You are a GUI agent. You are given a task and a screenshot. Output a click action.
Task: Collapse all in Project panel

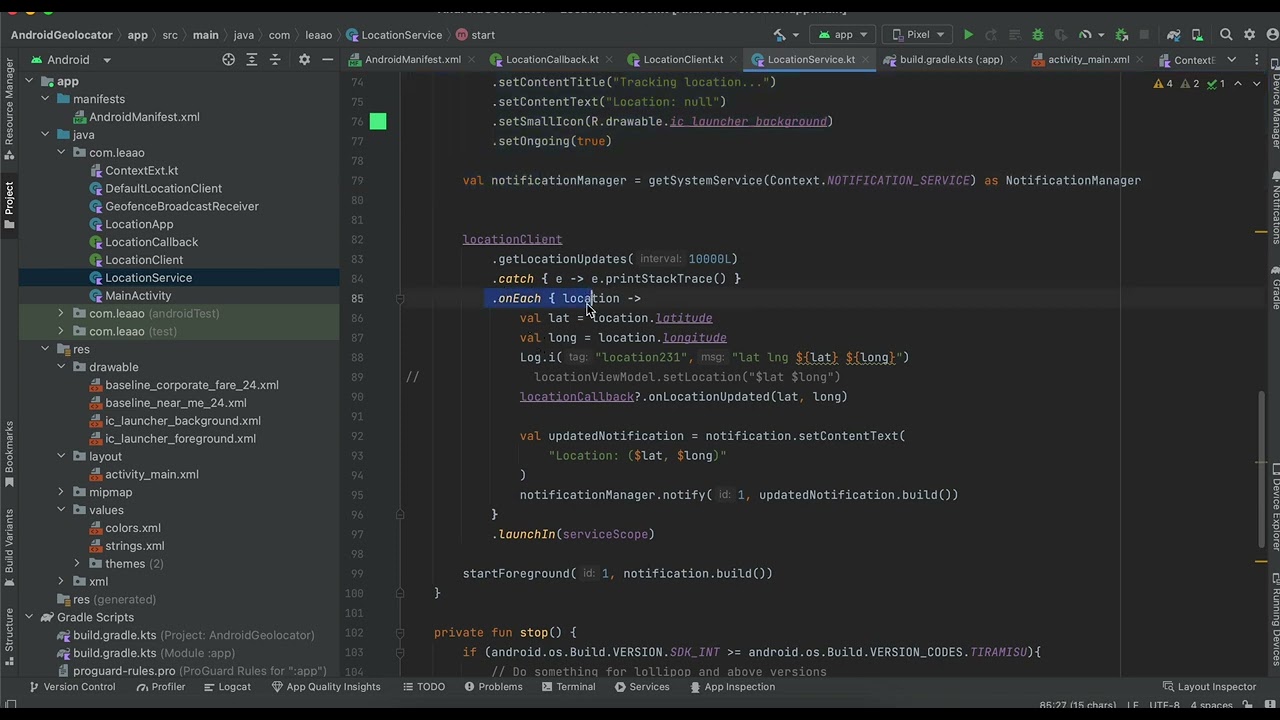tap(275, 60)
